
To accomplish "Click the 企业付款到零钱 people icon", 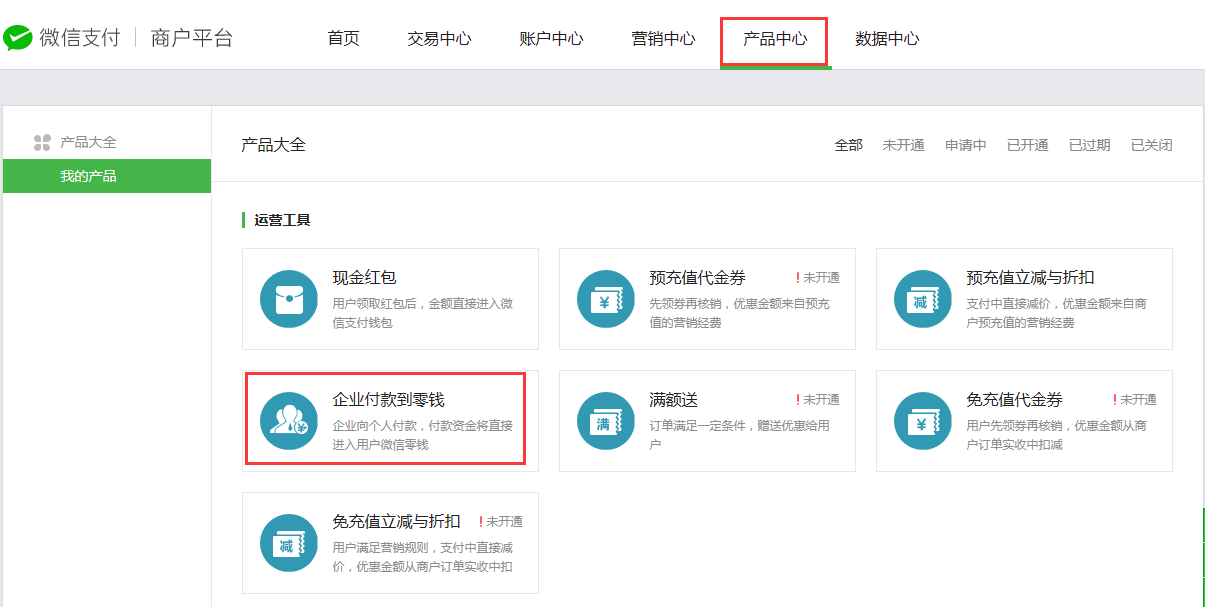I will [289, 421].
